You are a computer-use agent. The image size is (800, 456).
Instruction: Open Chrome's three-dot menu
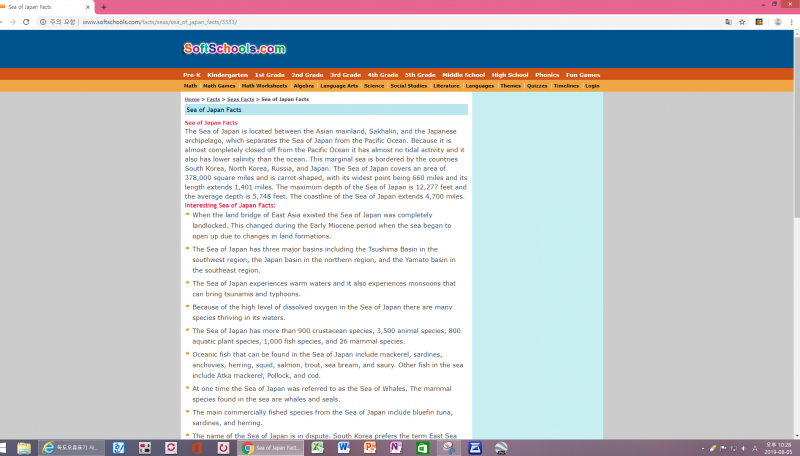790,21
